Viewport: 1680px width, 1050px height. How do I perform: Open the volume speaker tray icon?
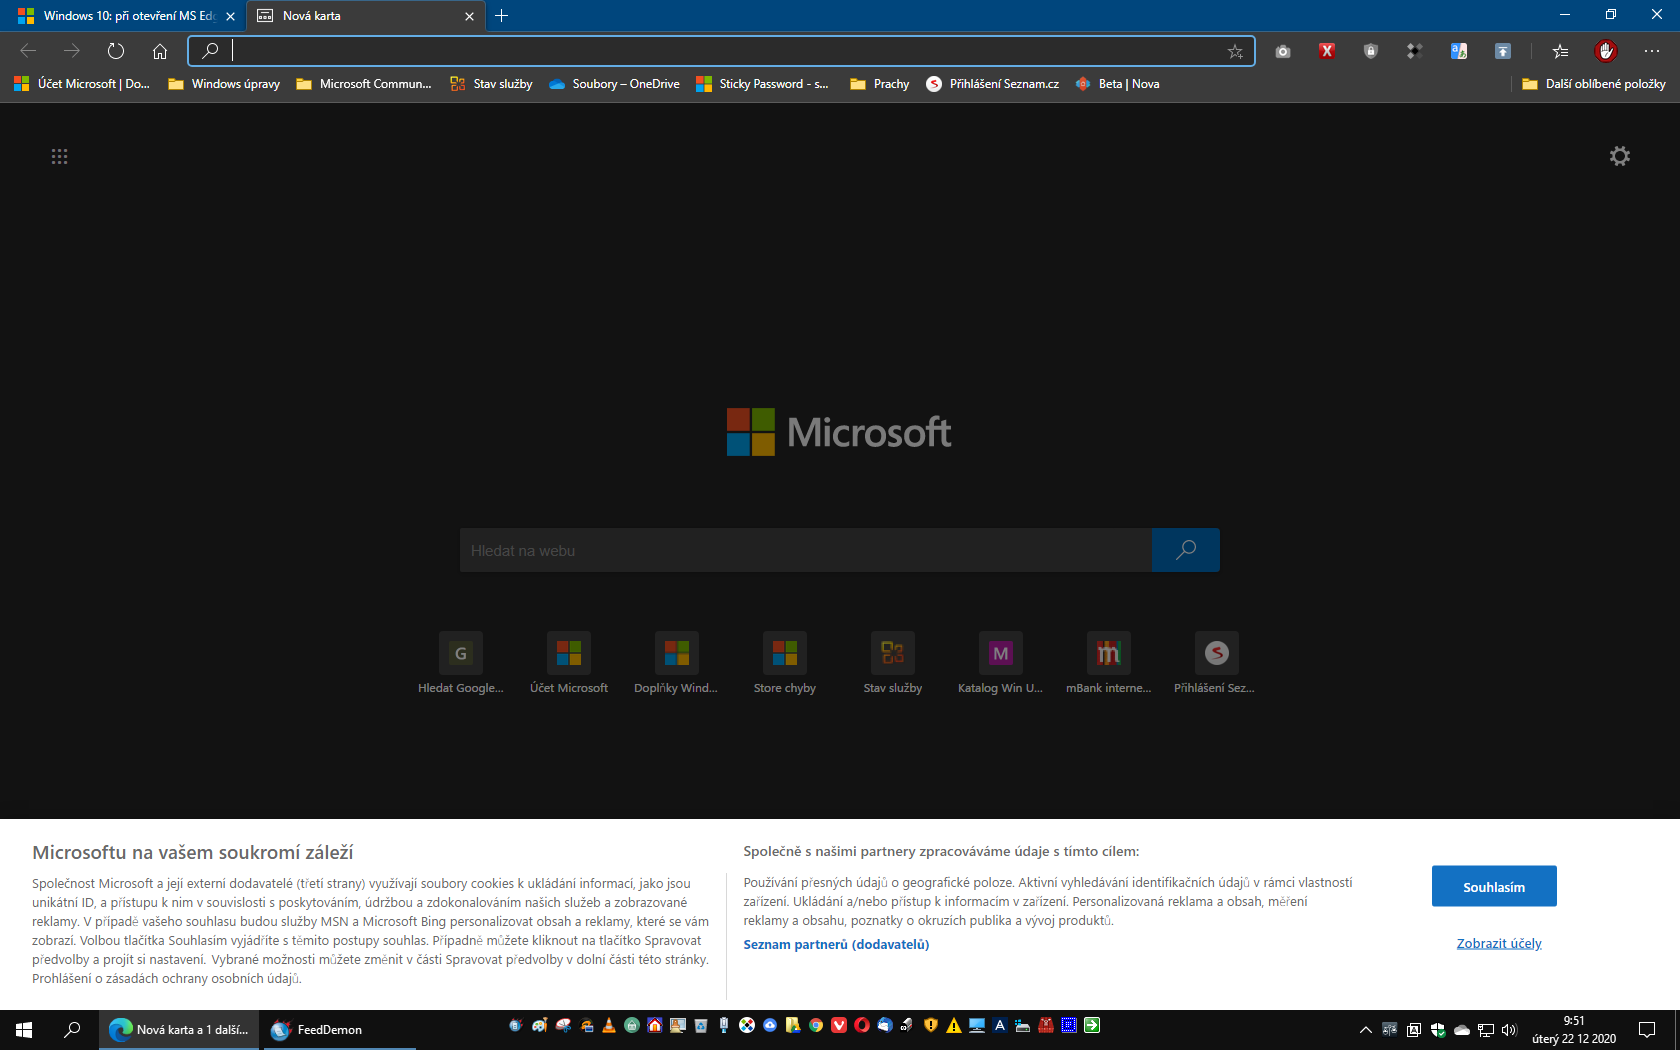coord(1509,1030)
